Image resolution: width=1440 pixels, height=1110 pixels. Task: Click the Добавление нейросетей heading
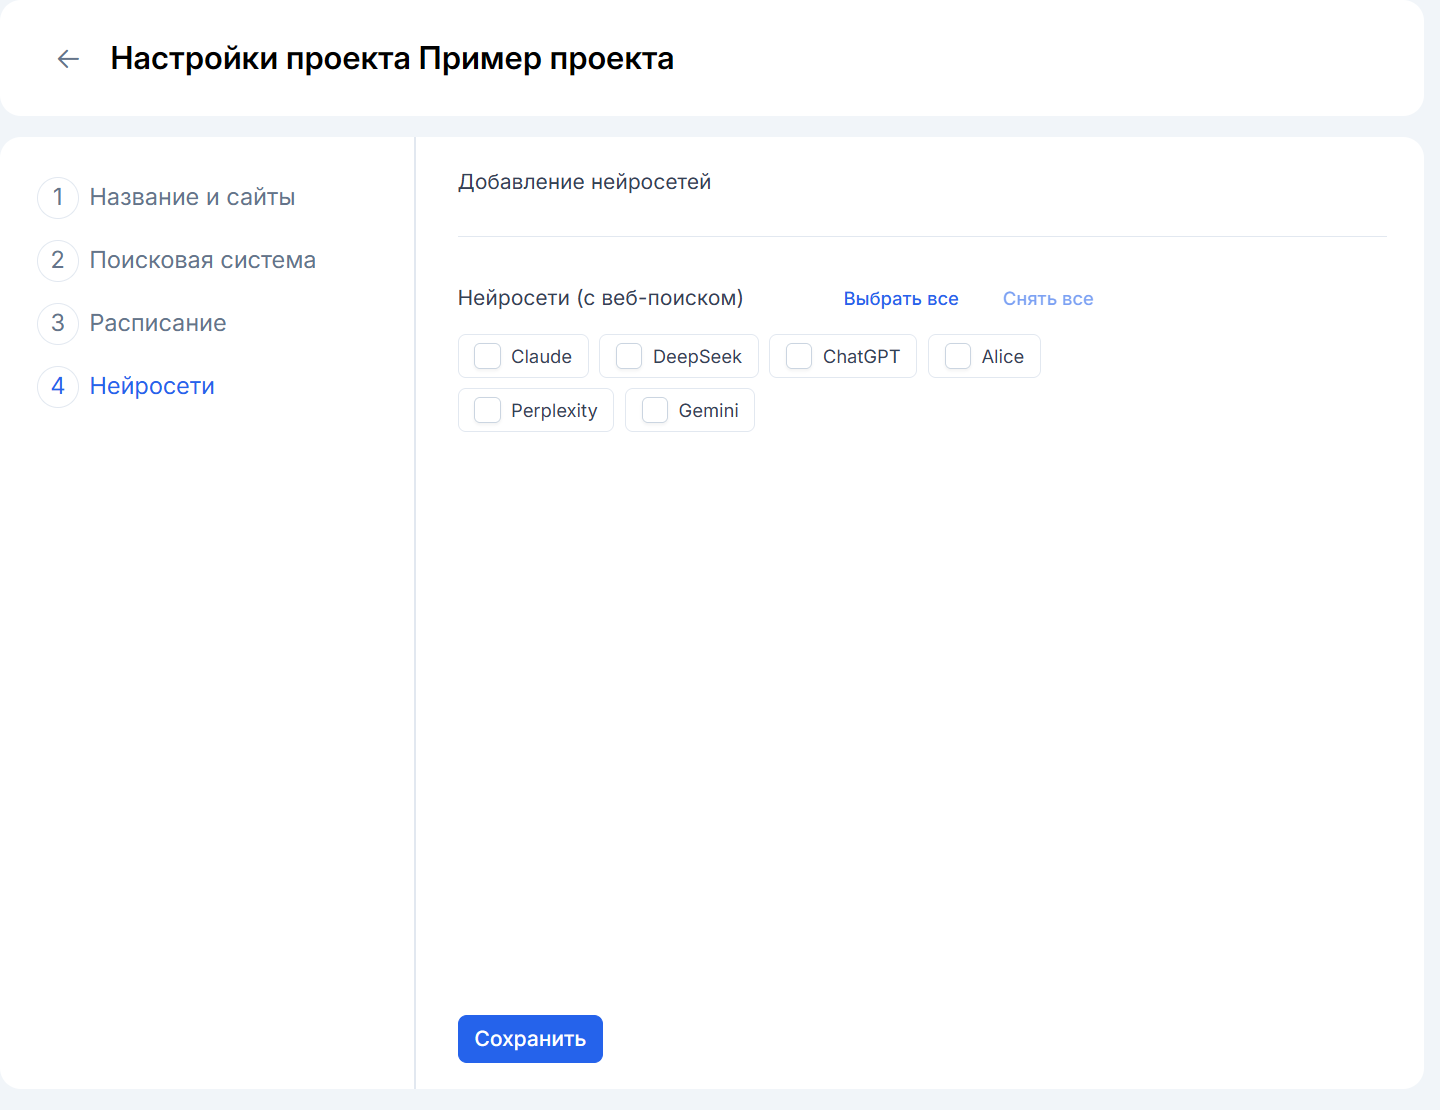tap(585, 182)
